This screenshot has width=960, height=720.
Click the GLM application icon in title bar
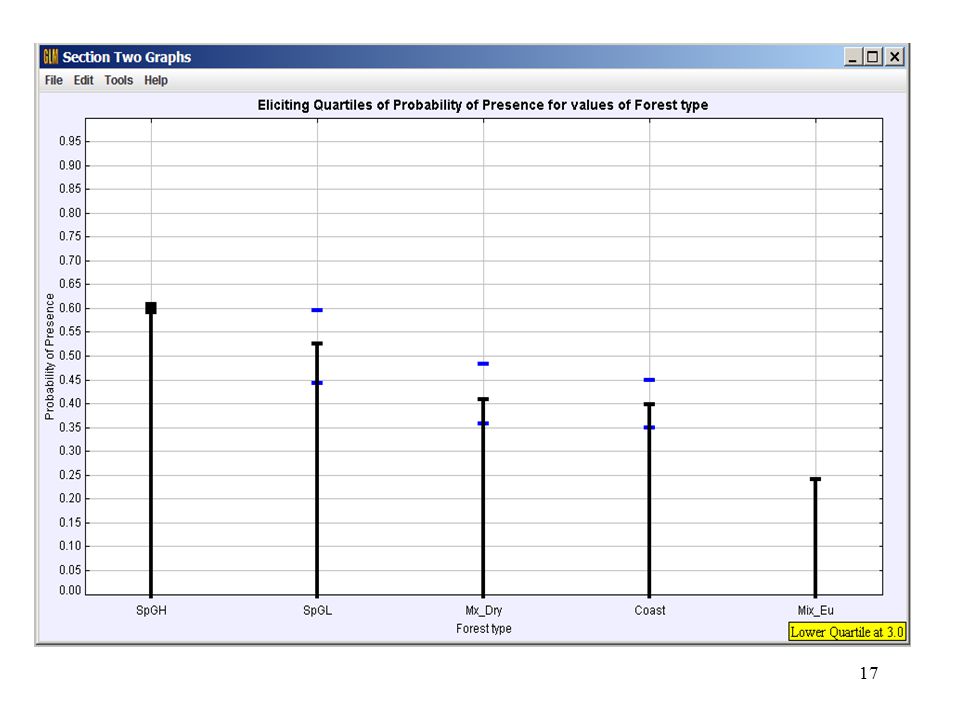(50, 57)
